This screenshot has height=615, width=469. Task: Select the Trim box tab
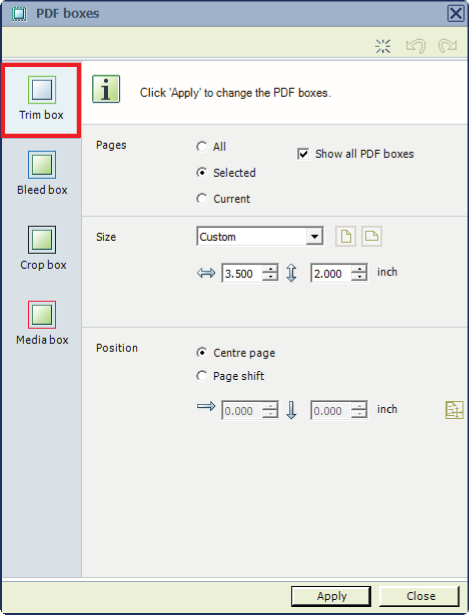pyautogui.click(x=41, y=100)
